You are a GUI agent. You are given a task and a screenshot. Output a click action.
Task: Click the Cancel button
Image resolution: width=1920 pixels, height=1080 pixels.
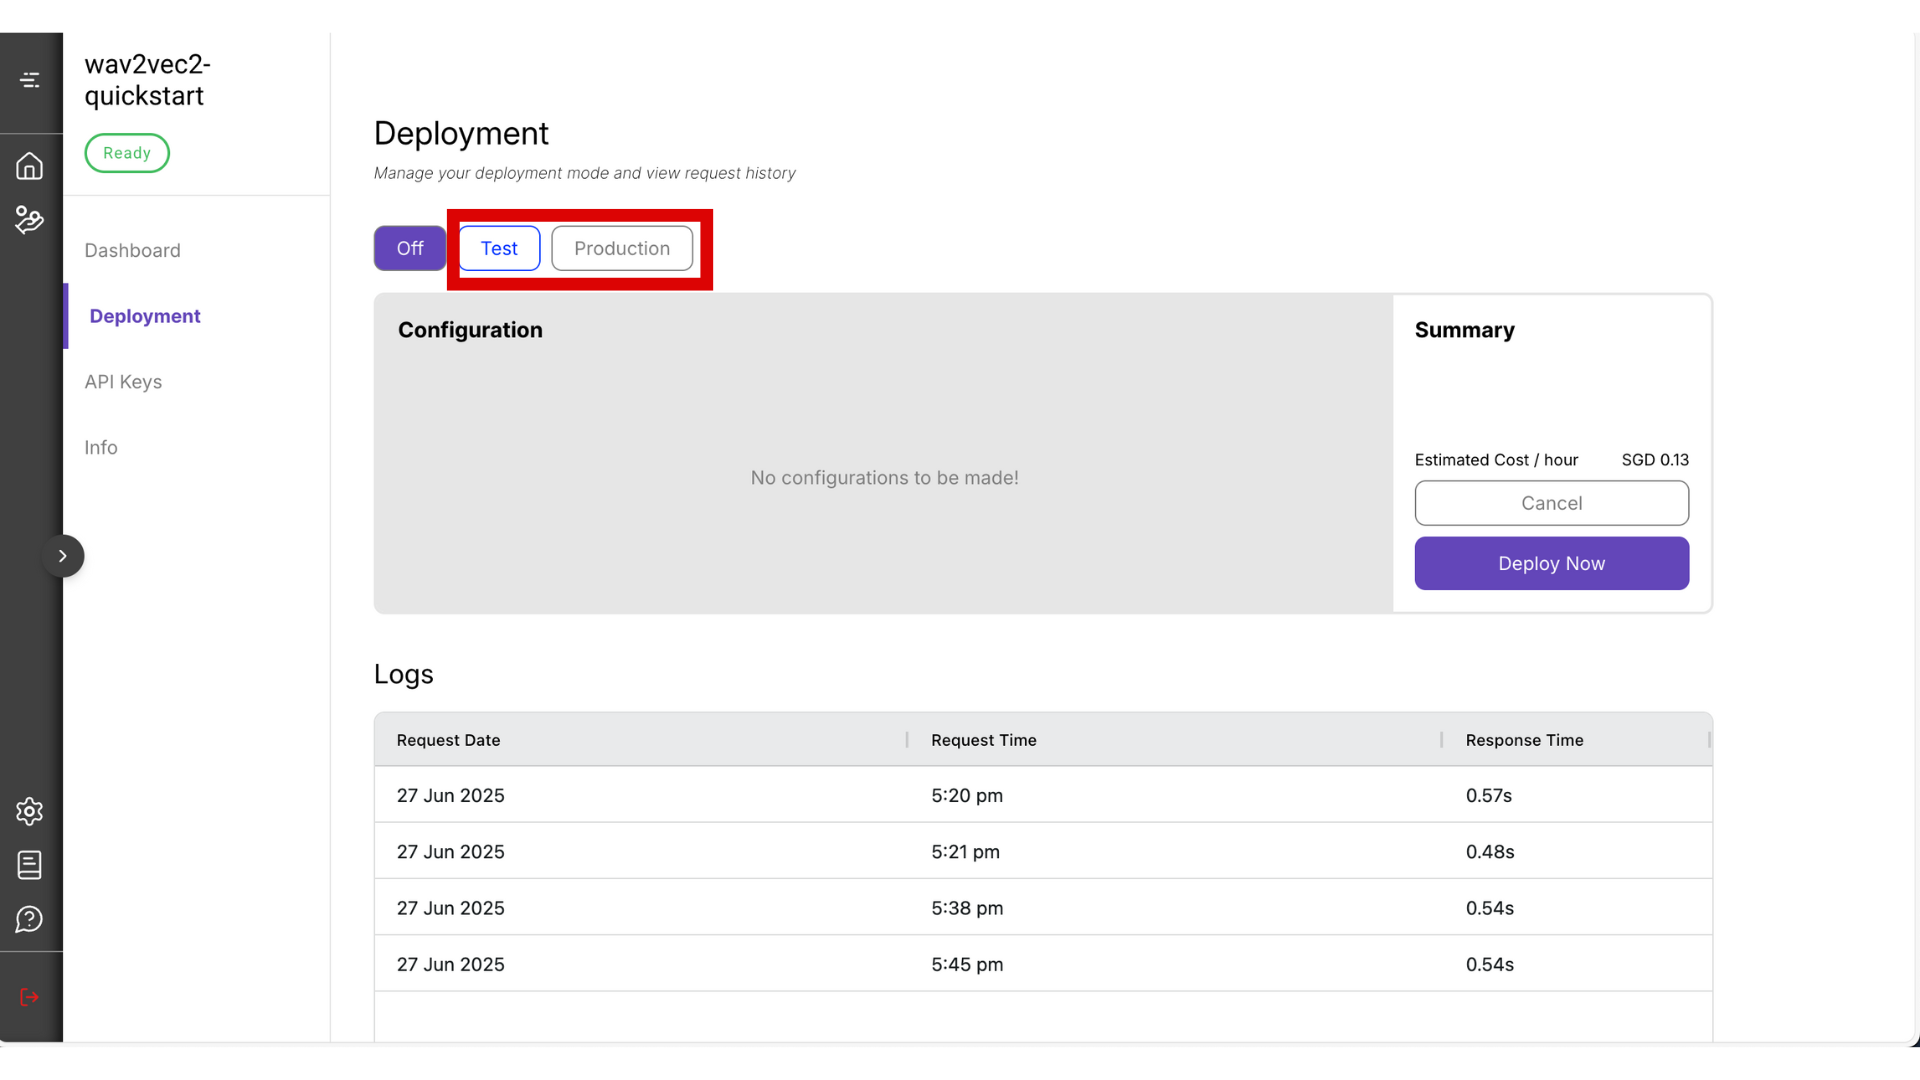point(1552,503)
